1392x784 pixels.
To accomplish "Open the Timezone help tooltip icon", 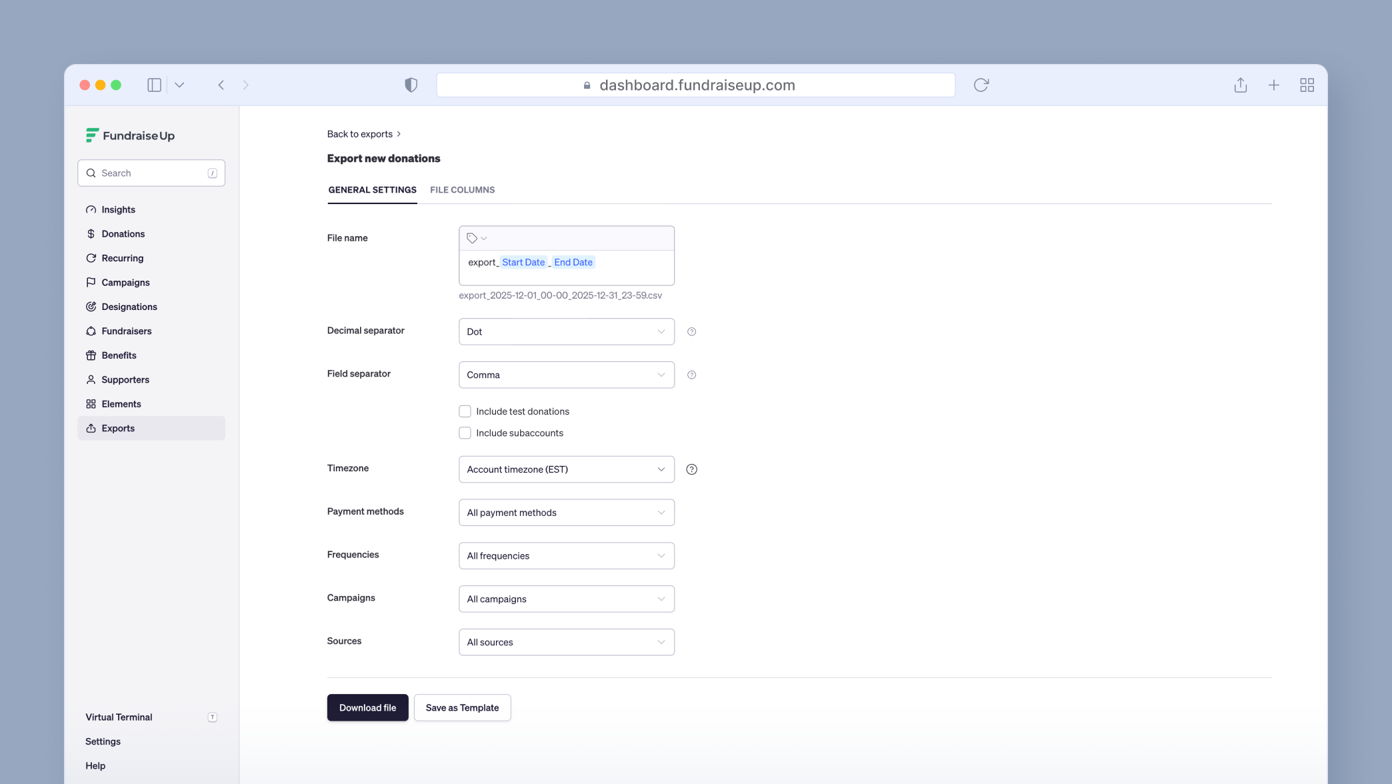I will (691, 469).
